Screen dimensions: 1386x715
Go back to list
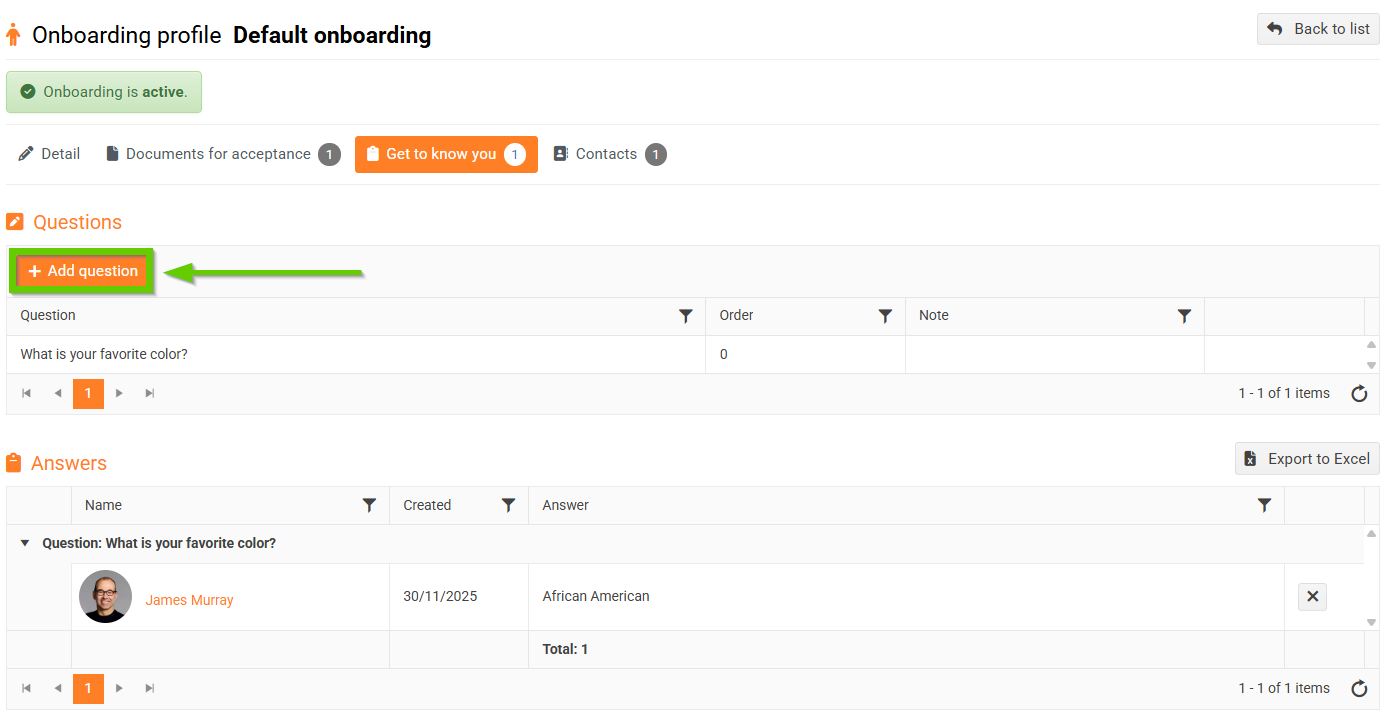(x=1318, y=29)
